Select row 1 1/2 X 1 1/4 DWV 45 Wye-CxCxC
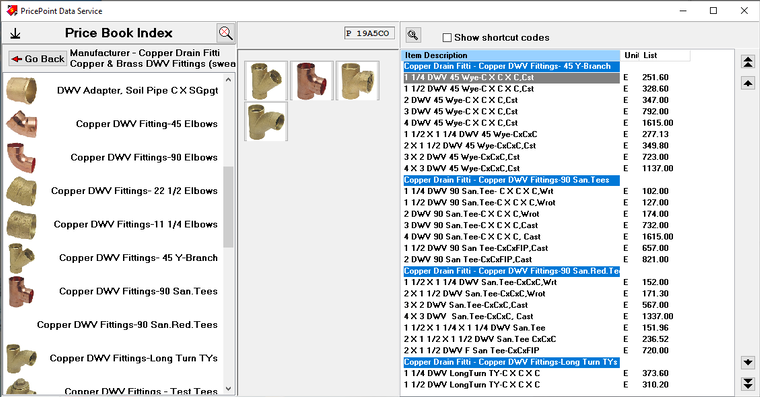Viewport: 760px width, 397px height. [511, 134]
